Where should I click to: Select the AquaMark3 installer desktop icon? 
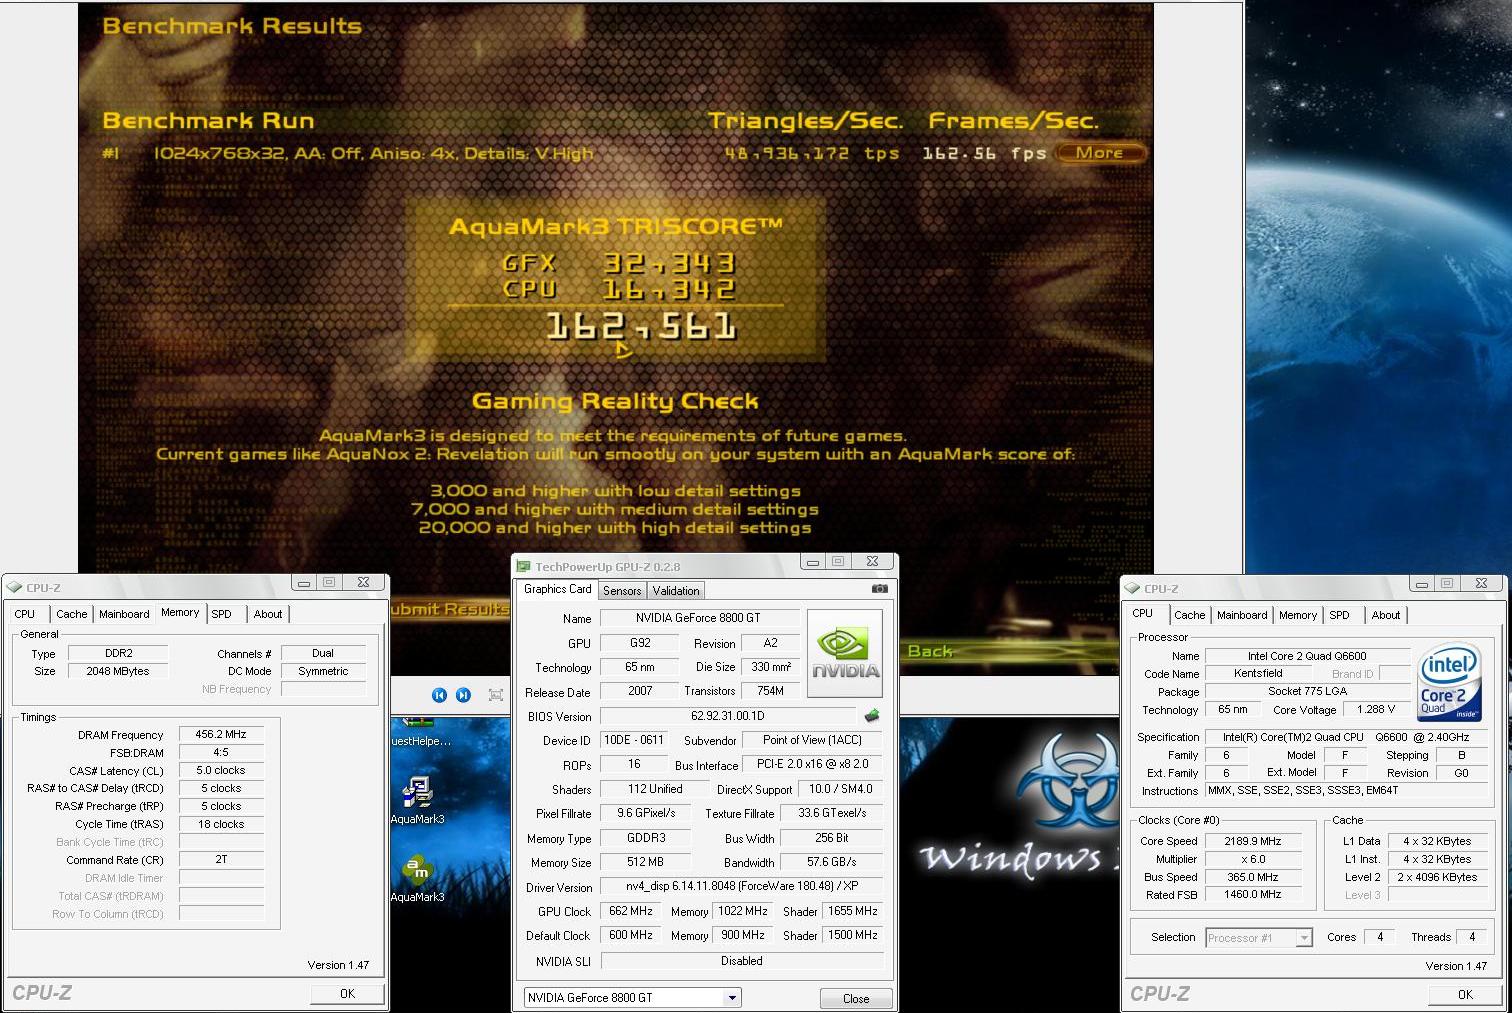tap(417, 799)
